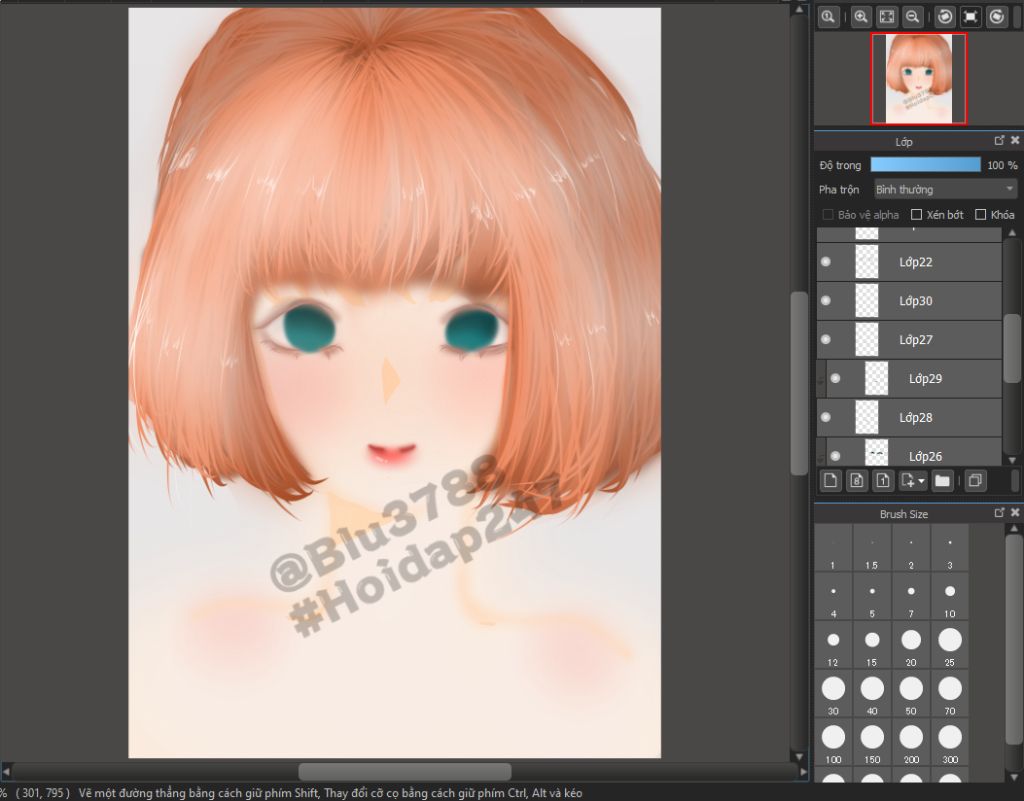
Task: Click the navigator preview thumbnail
Action: click(919, 78)
